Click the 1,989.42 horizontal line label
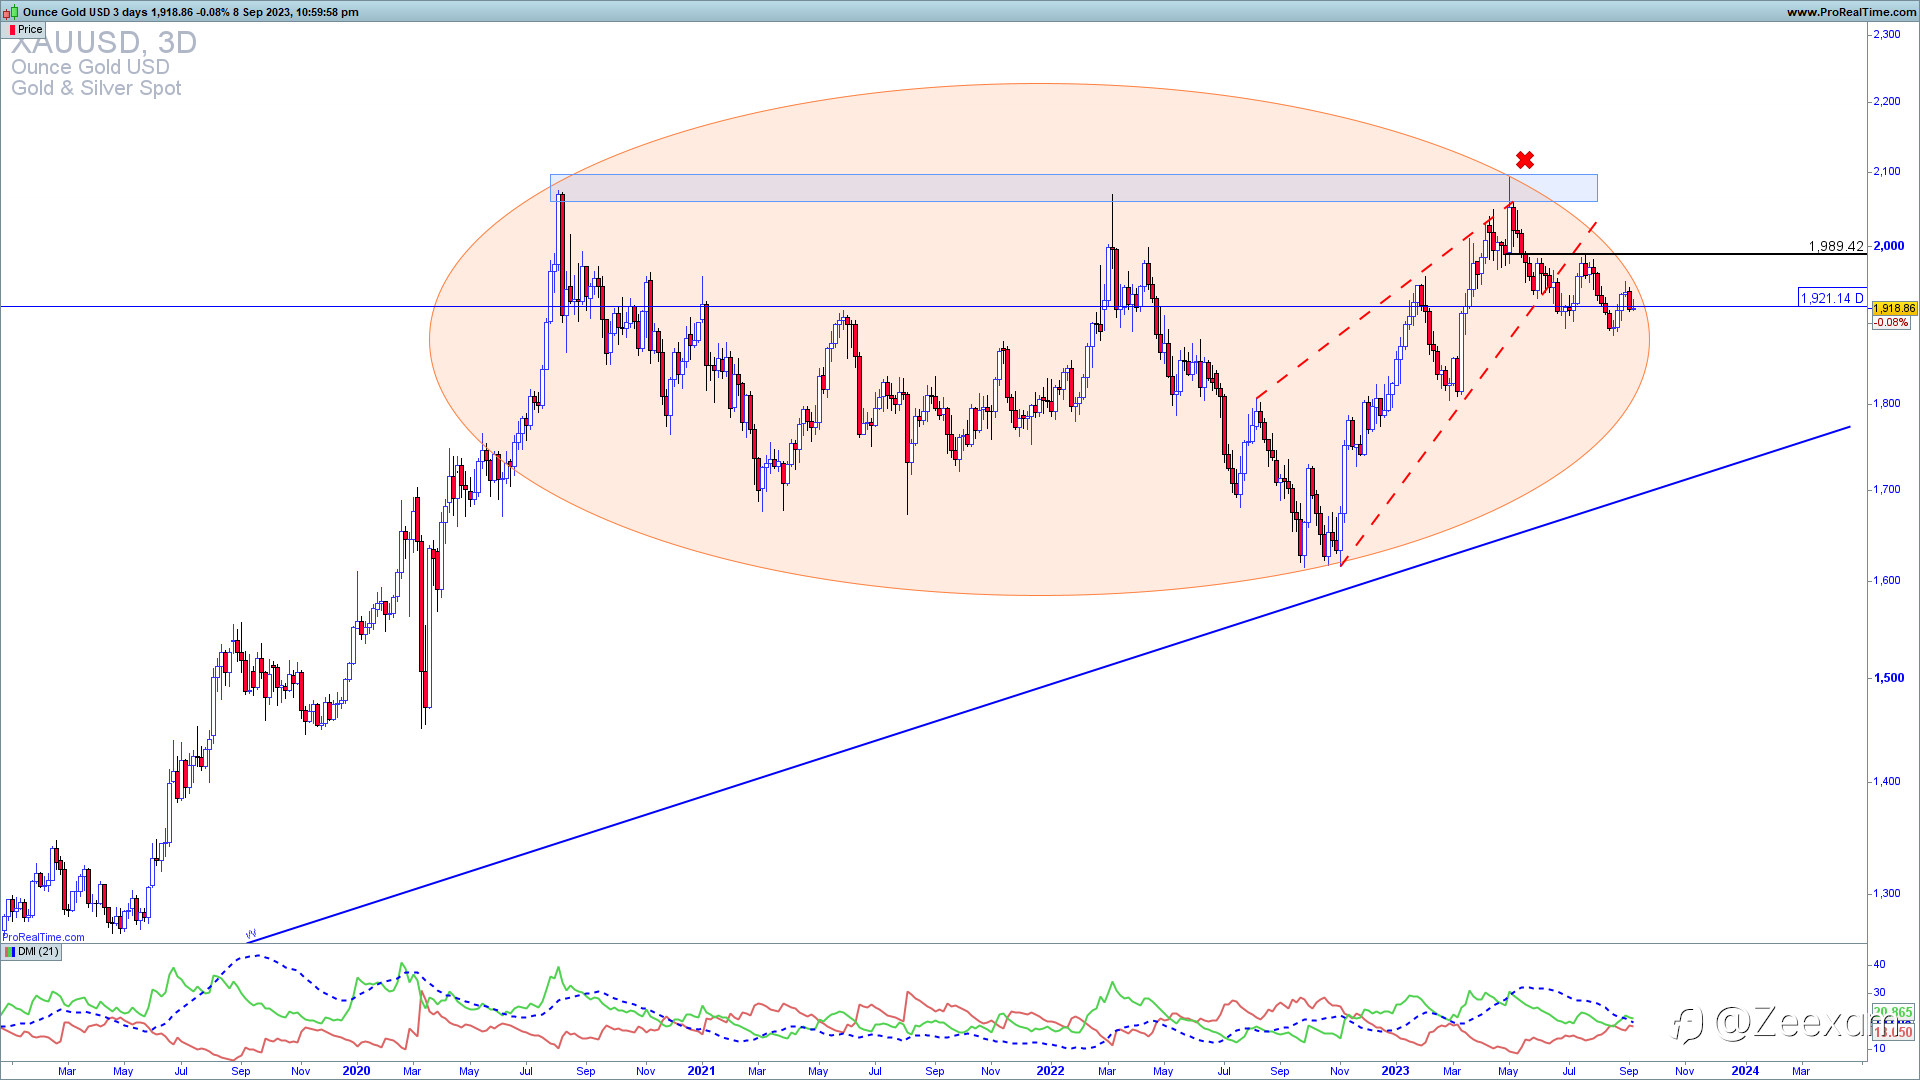This screenshot has height=1080, width=1920. coord(1836,246)
